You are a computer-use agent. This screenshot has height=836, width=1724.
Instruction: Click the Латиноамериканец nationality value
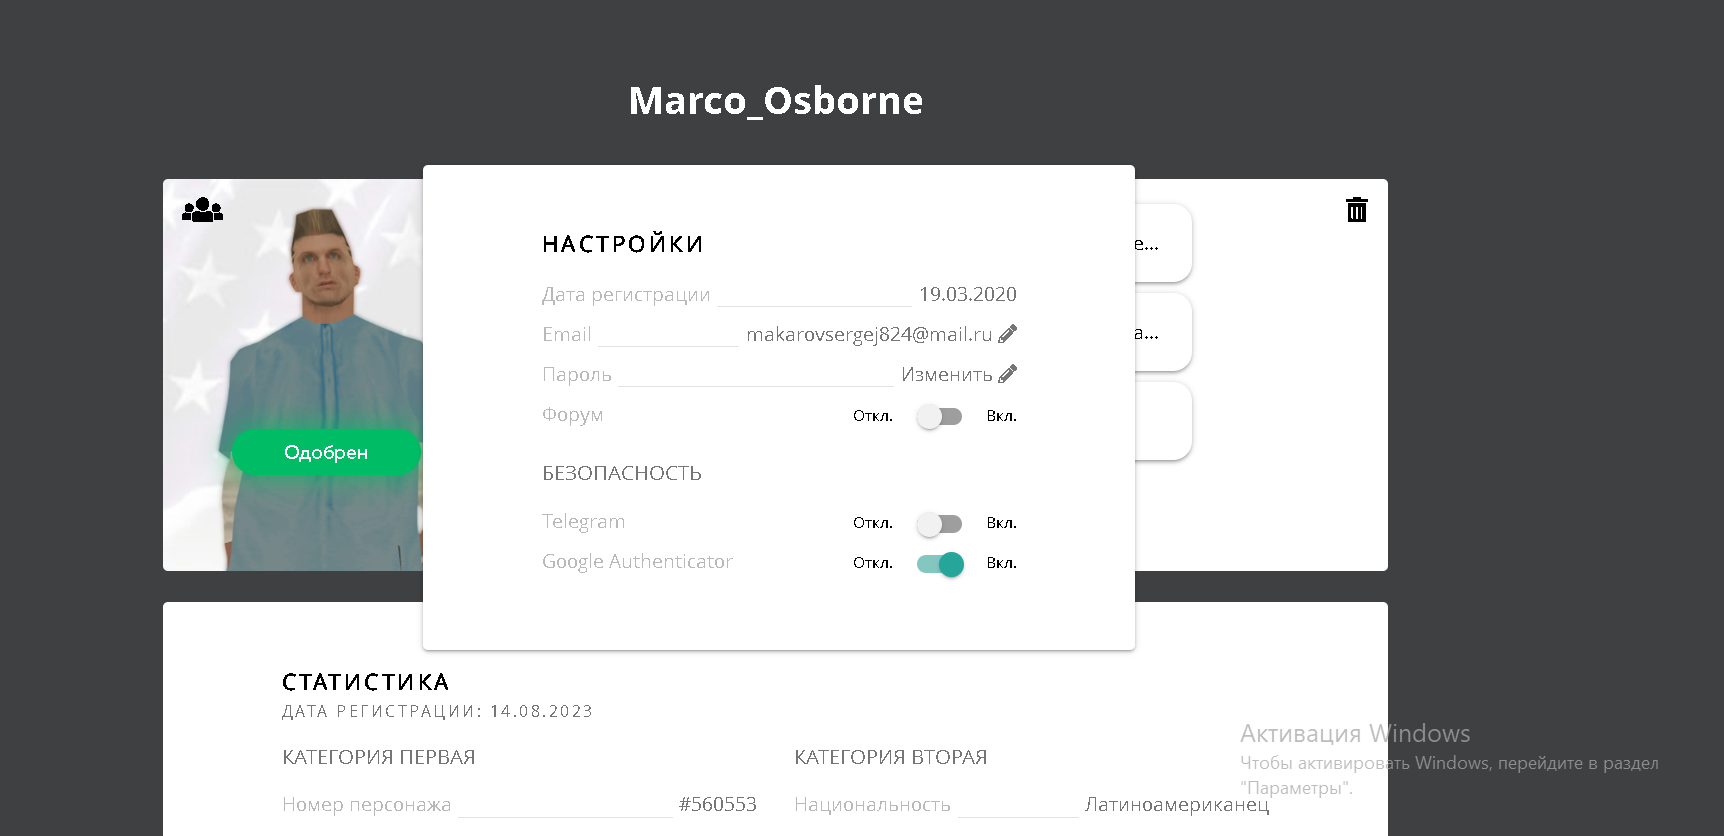click(x=1177, y=804)
